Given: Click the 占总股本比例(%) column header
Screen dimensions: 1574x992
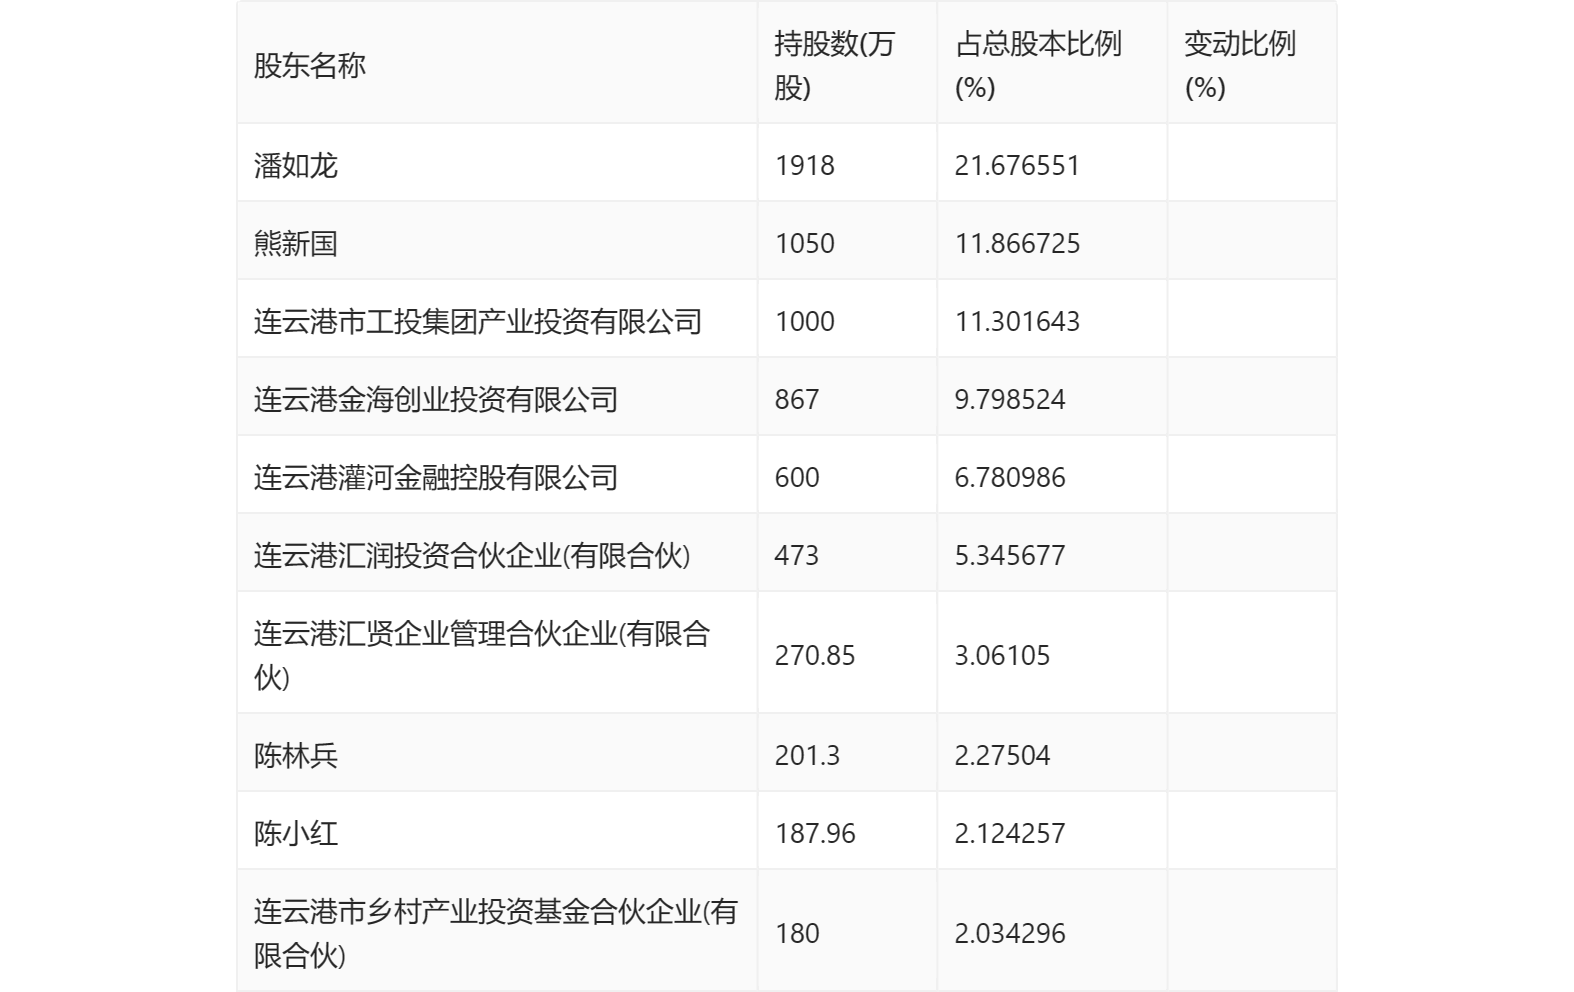Looking at the screenshot, I should (1038, 66).
